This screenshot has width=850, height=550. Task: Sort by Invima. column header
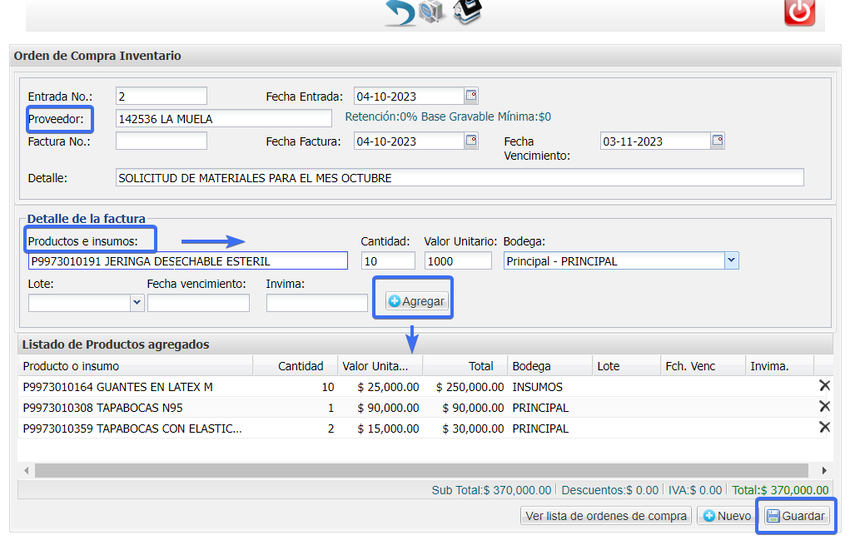coord(780,366)
